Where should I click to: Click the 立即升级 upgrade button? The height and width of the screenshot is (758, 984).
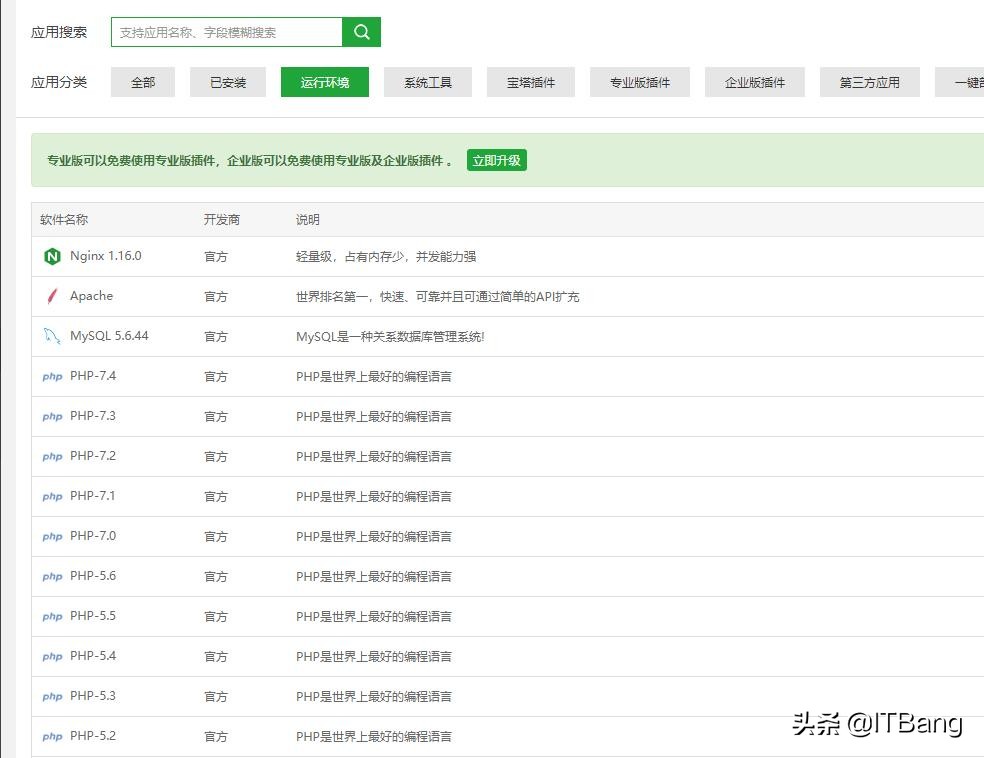pos(497,159)
